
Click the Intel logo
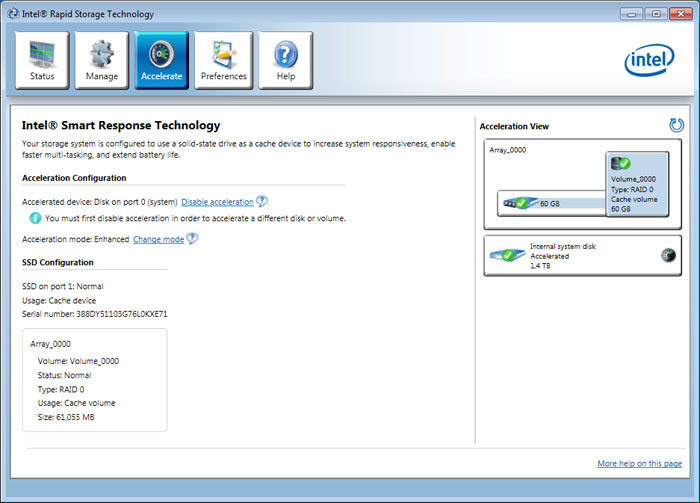coord(649,60)
